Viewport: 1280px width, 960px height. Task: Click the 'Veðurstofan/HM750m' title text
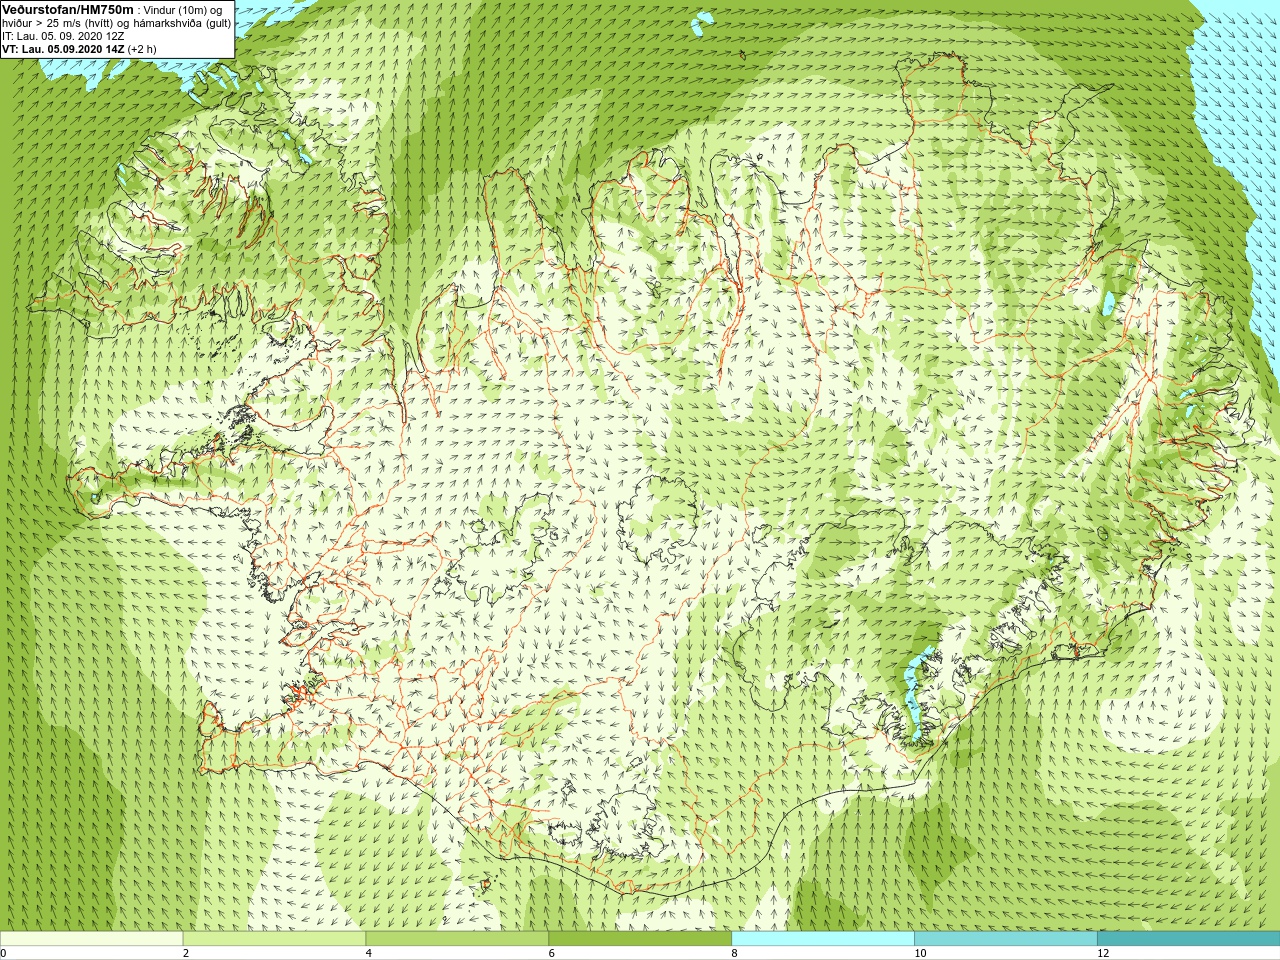(68, 9)
